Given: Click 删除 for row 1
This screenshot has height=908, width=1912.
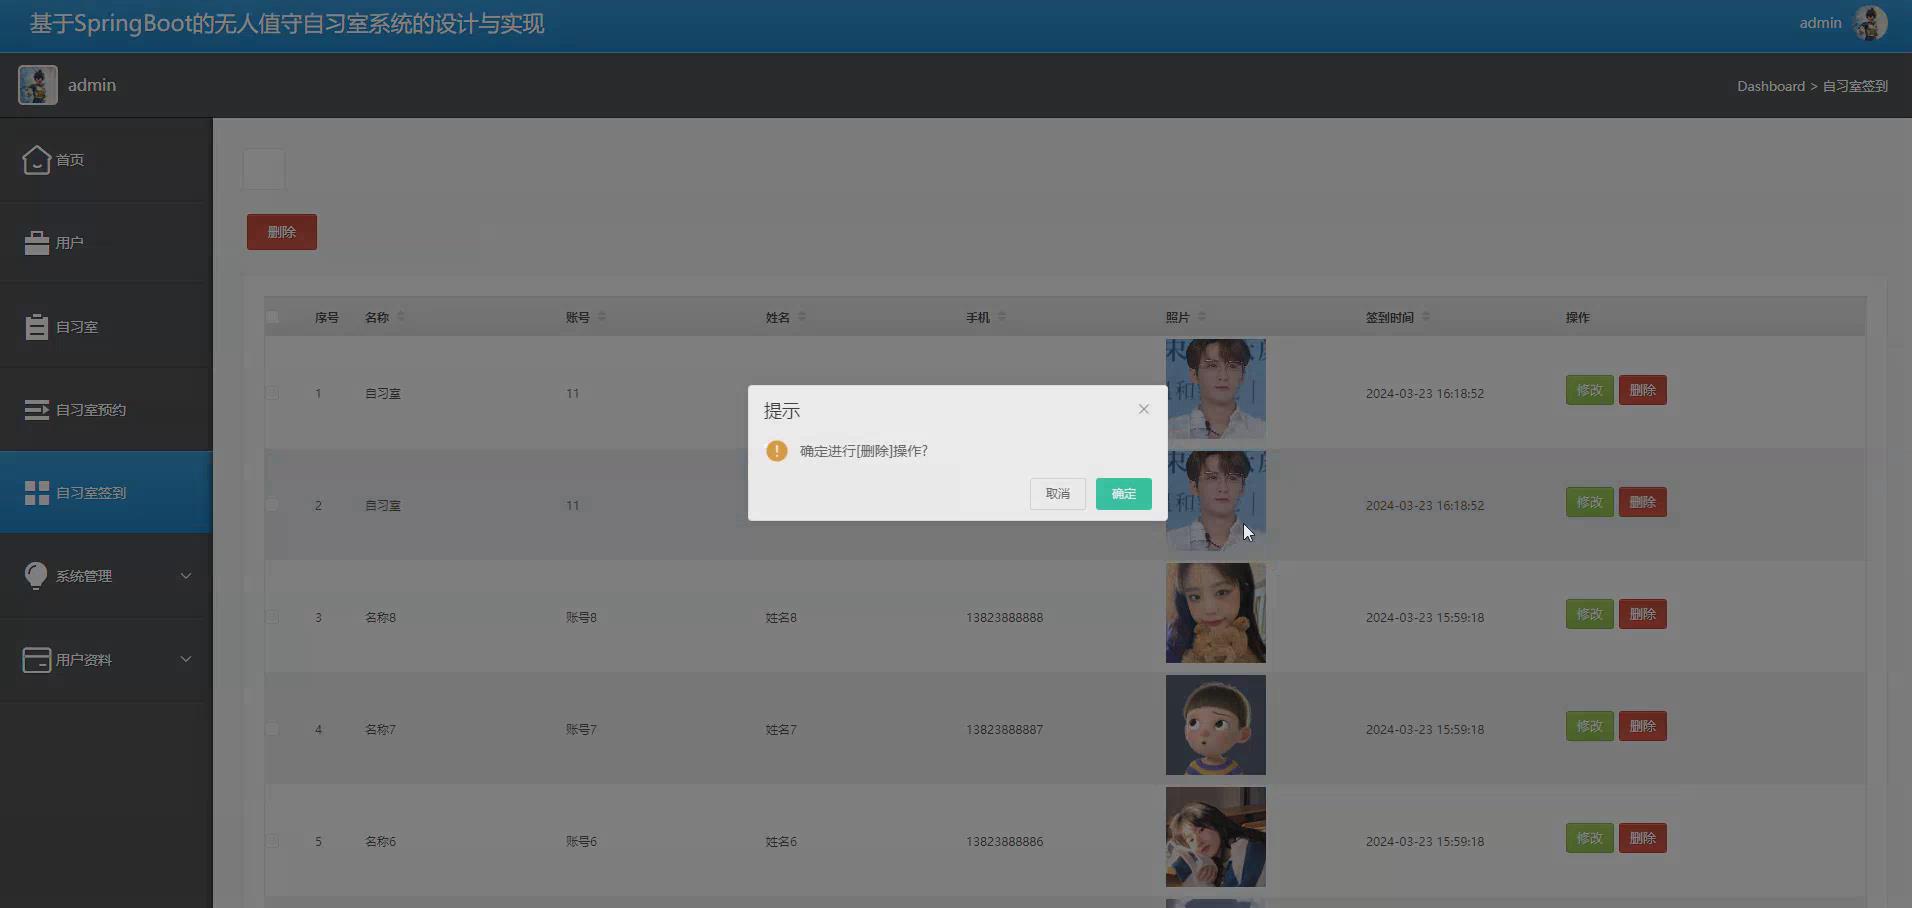Looking at the screenshot, I should pyautogui.click(x=1643, y=390).
